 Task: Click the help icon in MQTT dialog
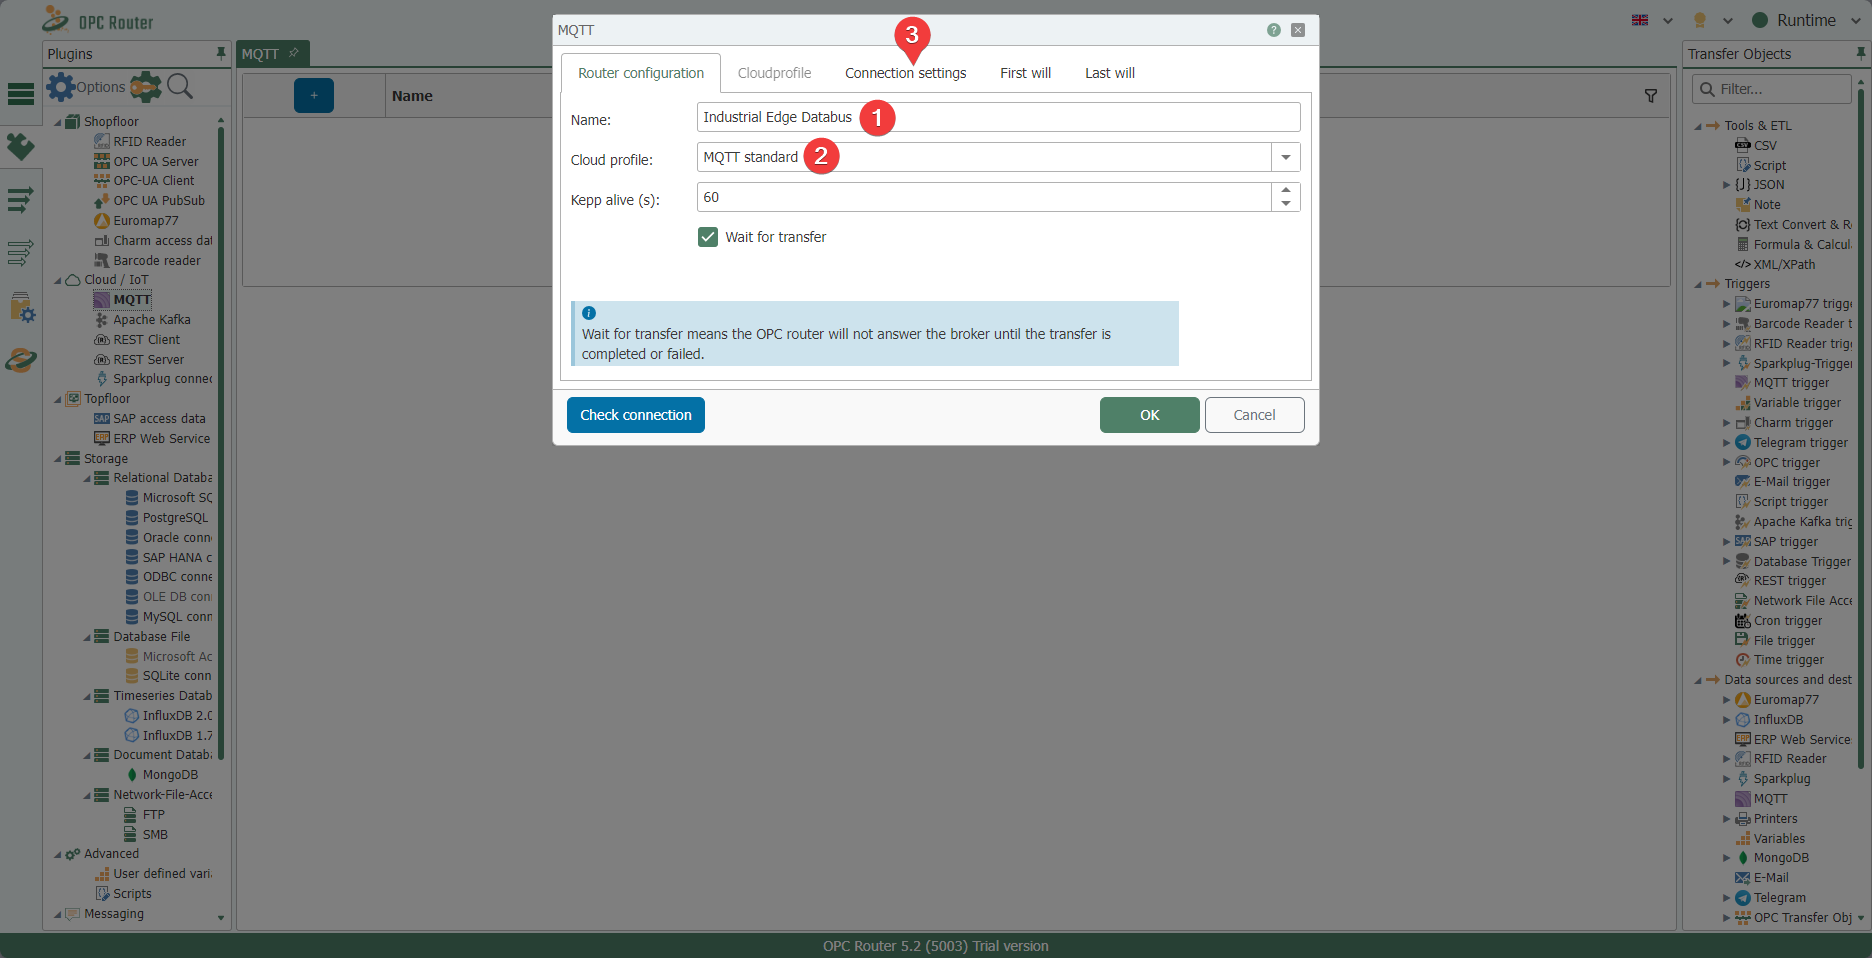pyautogui.click(x=1273, y=30)
